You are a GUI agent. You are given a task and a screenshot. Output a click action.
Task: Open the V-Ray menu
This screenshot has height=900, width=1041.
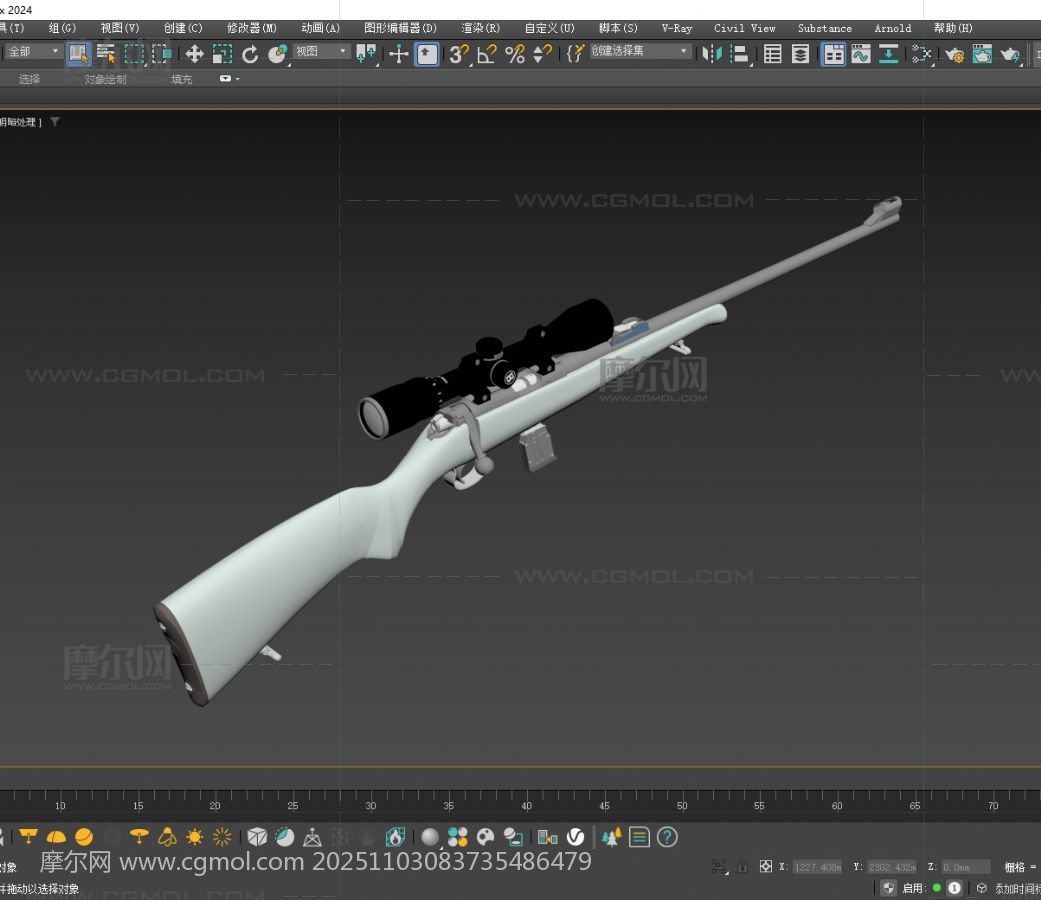click(x=677, y=28)
